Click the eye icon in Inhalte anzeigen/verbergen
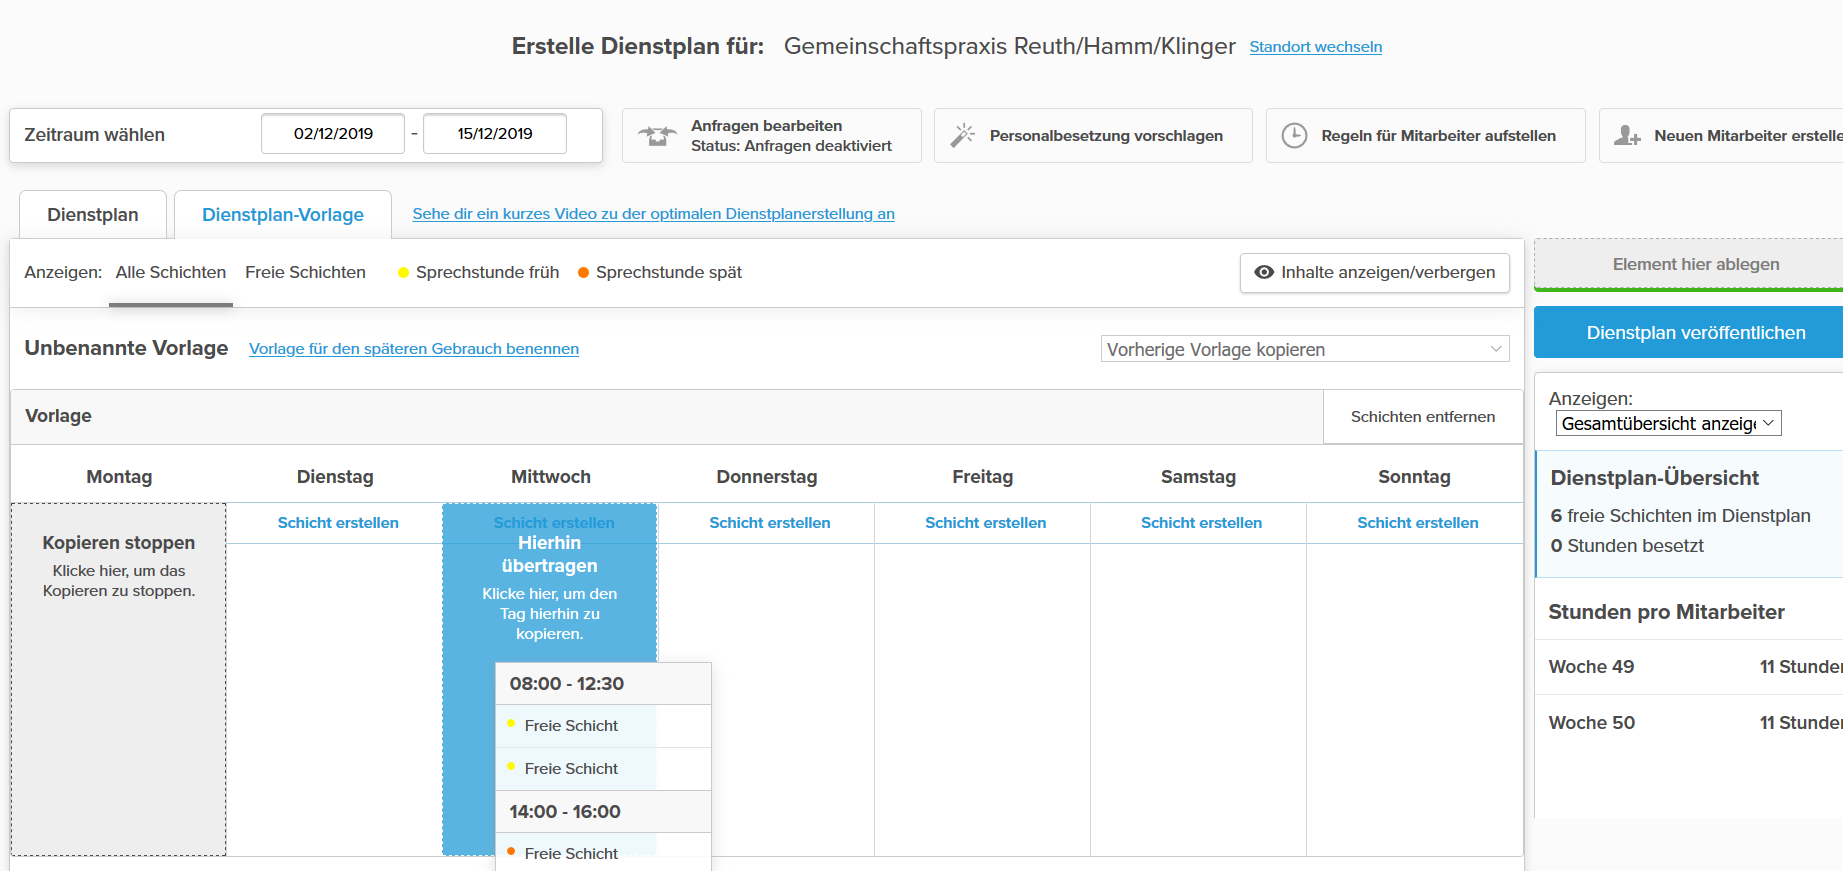 click(1264, 272)
